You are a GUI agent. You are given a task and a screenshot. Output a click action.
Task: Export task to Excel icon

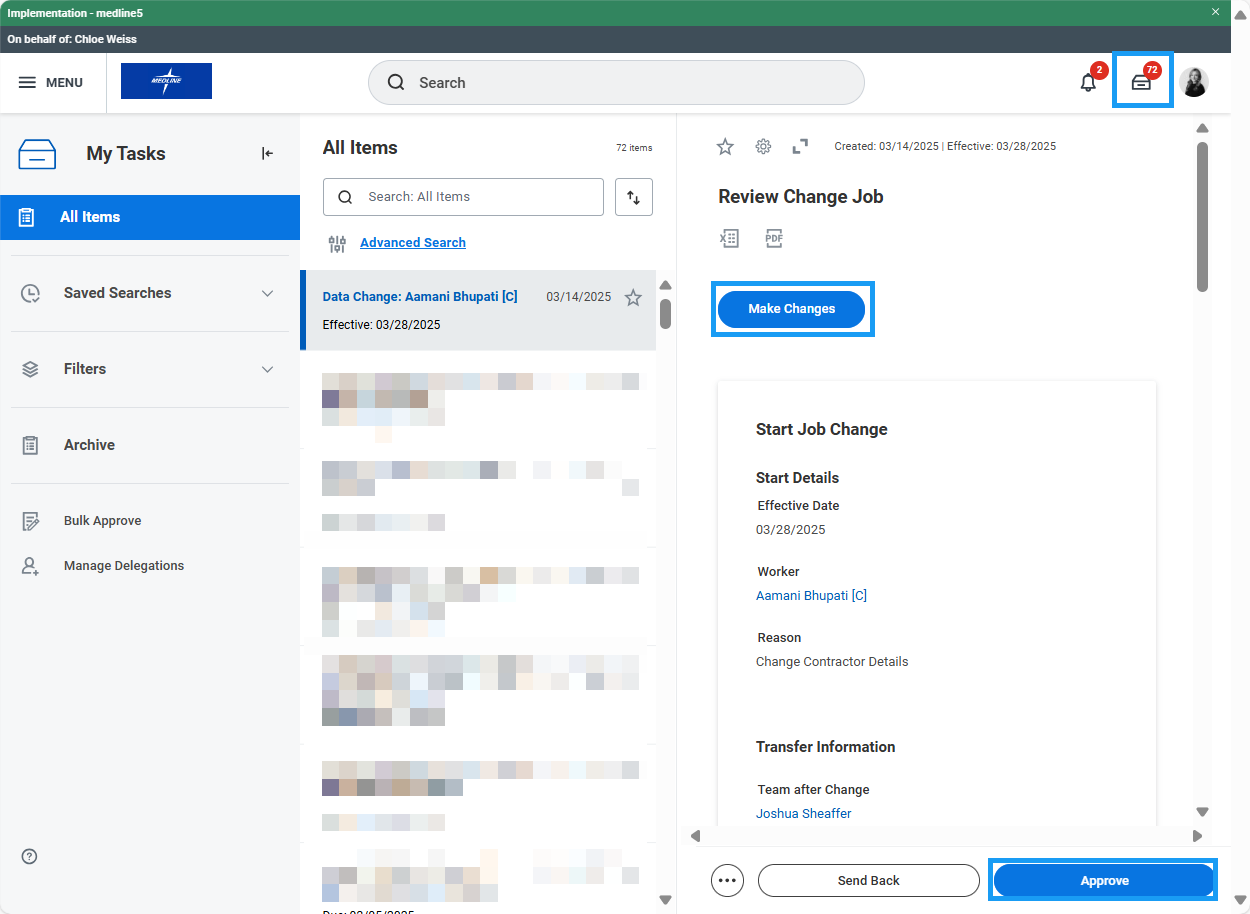(729, 238)
